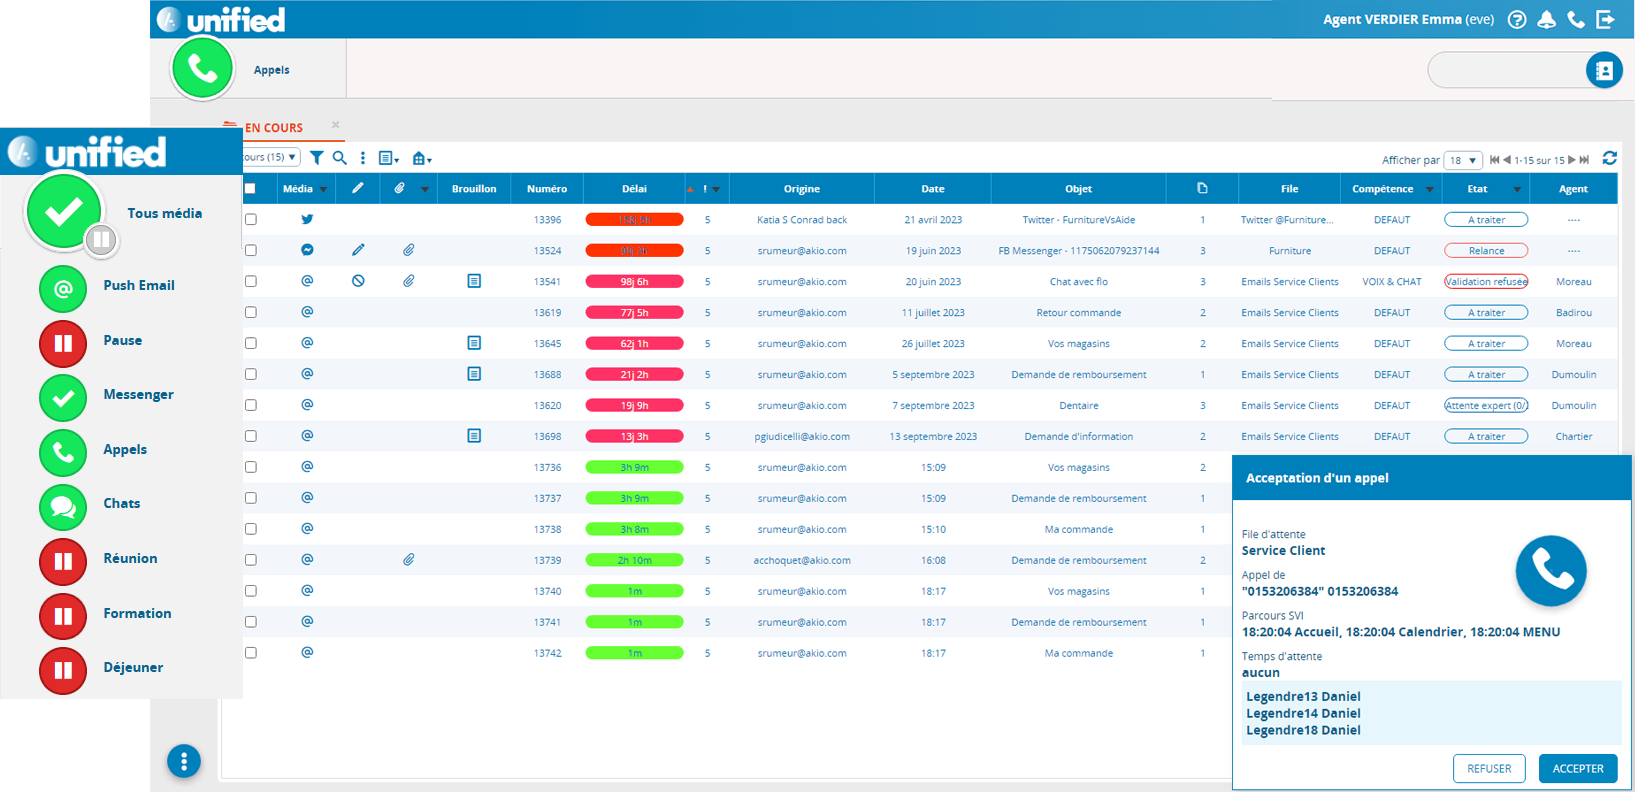Screen dimensions: 1635x792
Task: Go to next results page
Action: 1571,160
